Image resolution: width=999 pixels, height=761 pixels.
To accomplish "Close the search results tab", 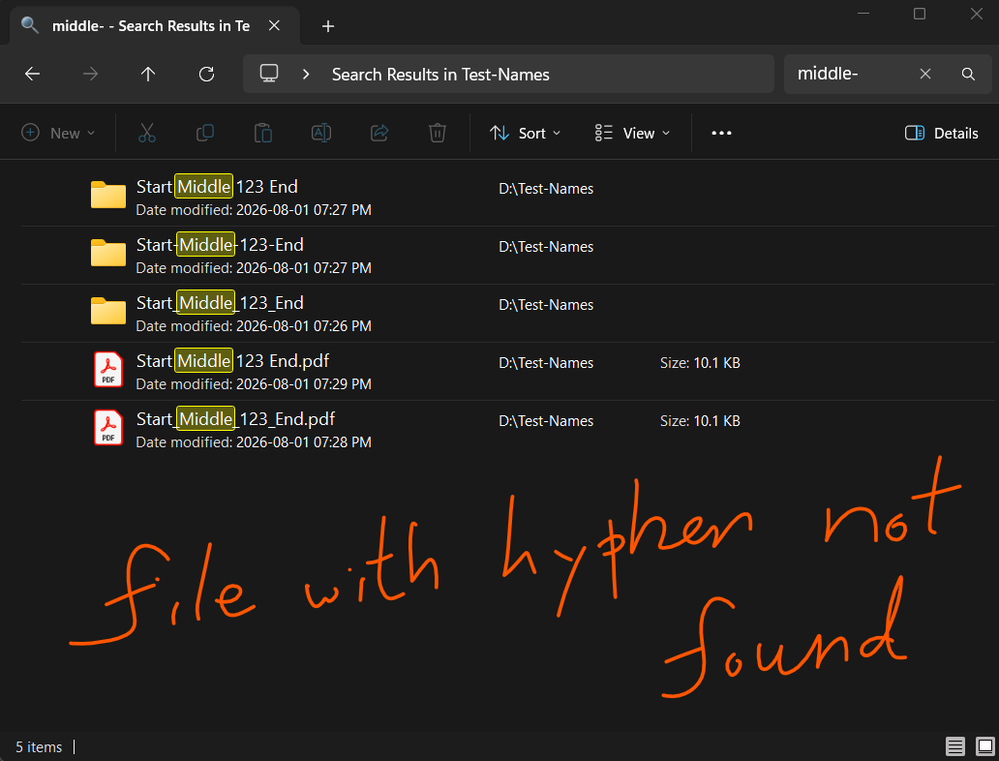I will [x=274, y=25].
